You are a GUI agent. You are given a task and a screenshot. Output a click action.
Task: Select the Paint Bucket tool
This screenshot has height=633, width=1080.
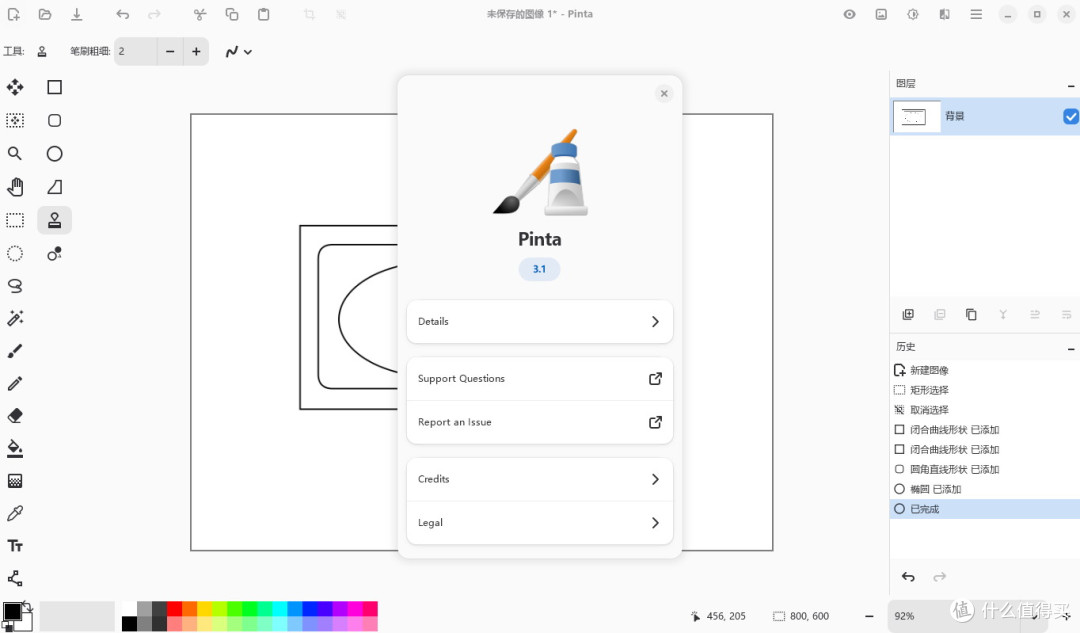(x=15, y=448)
